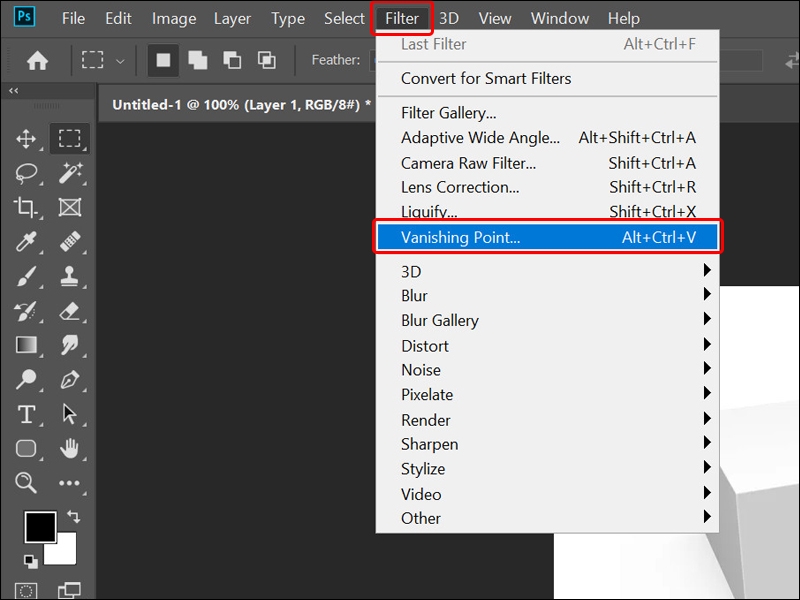Screen dimensions: 800x600
Task: Select the Hand tool
Action: click(x=71, y=449)
